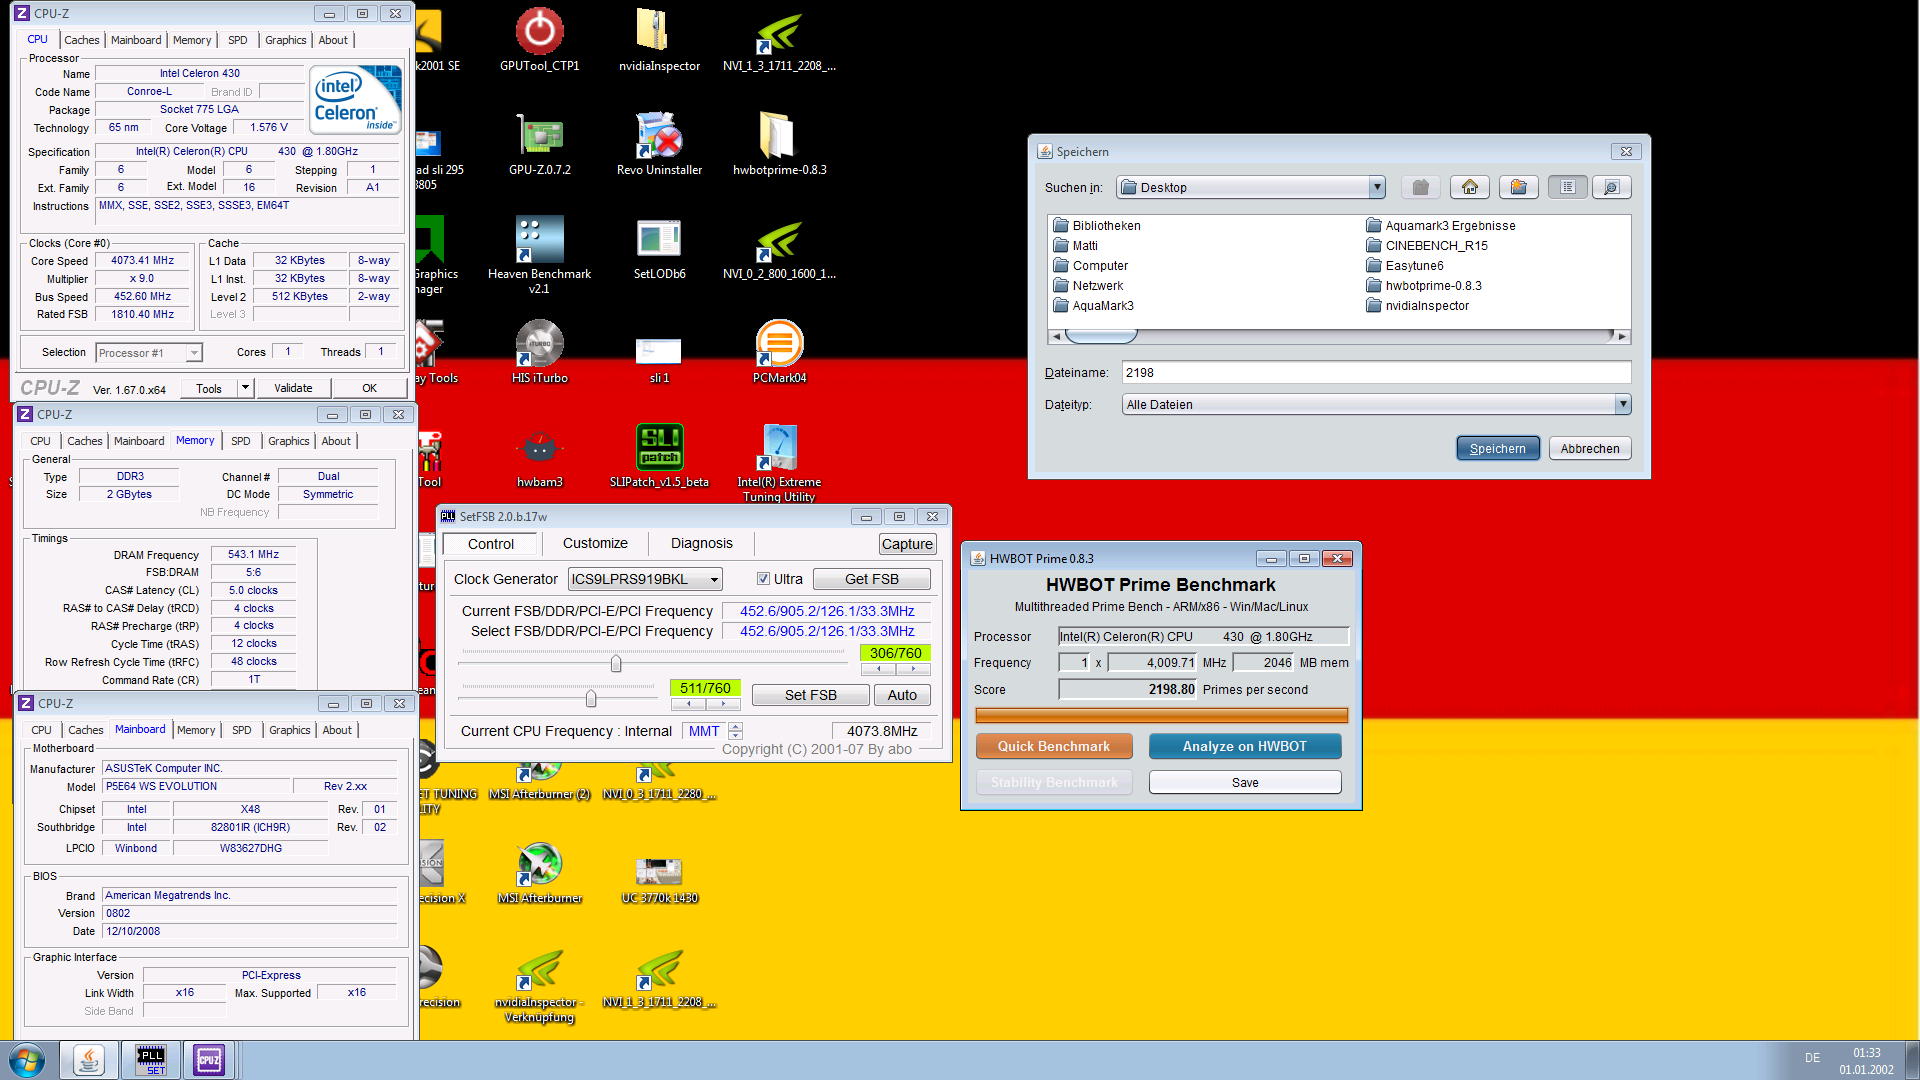Toggle the Ultra checkbox in SetFSB
1920x1080 pixels.
click(763, 579)
